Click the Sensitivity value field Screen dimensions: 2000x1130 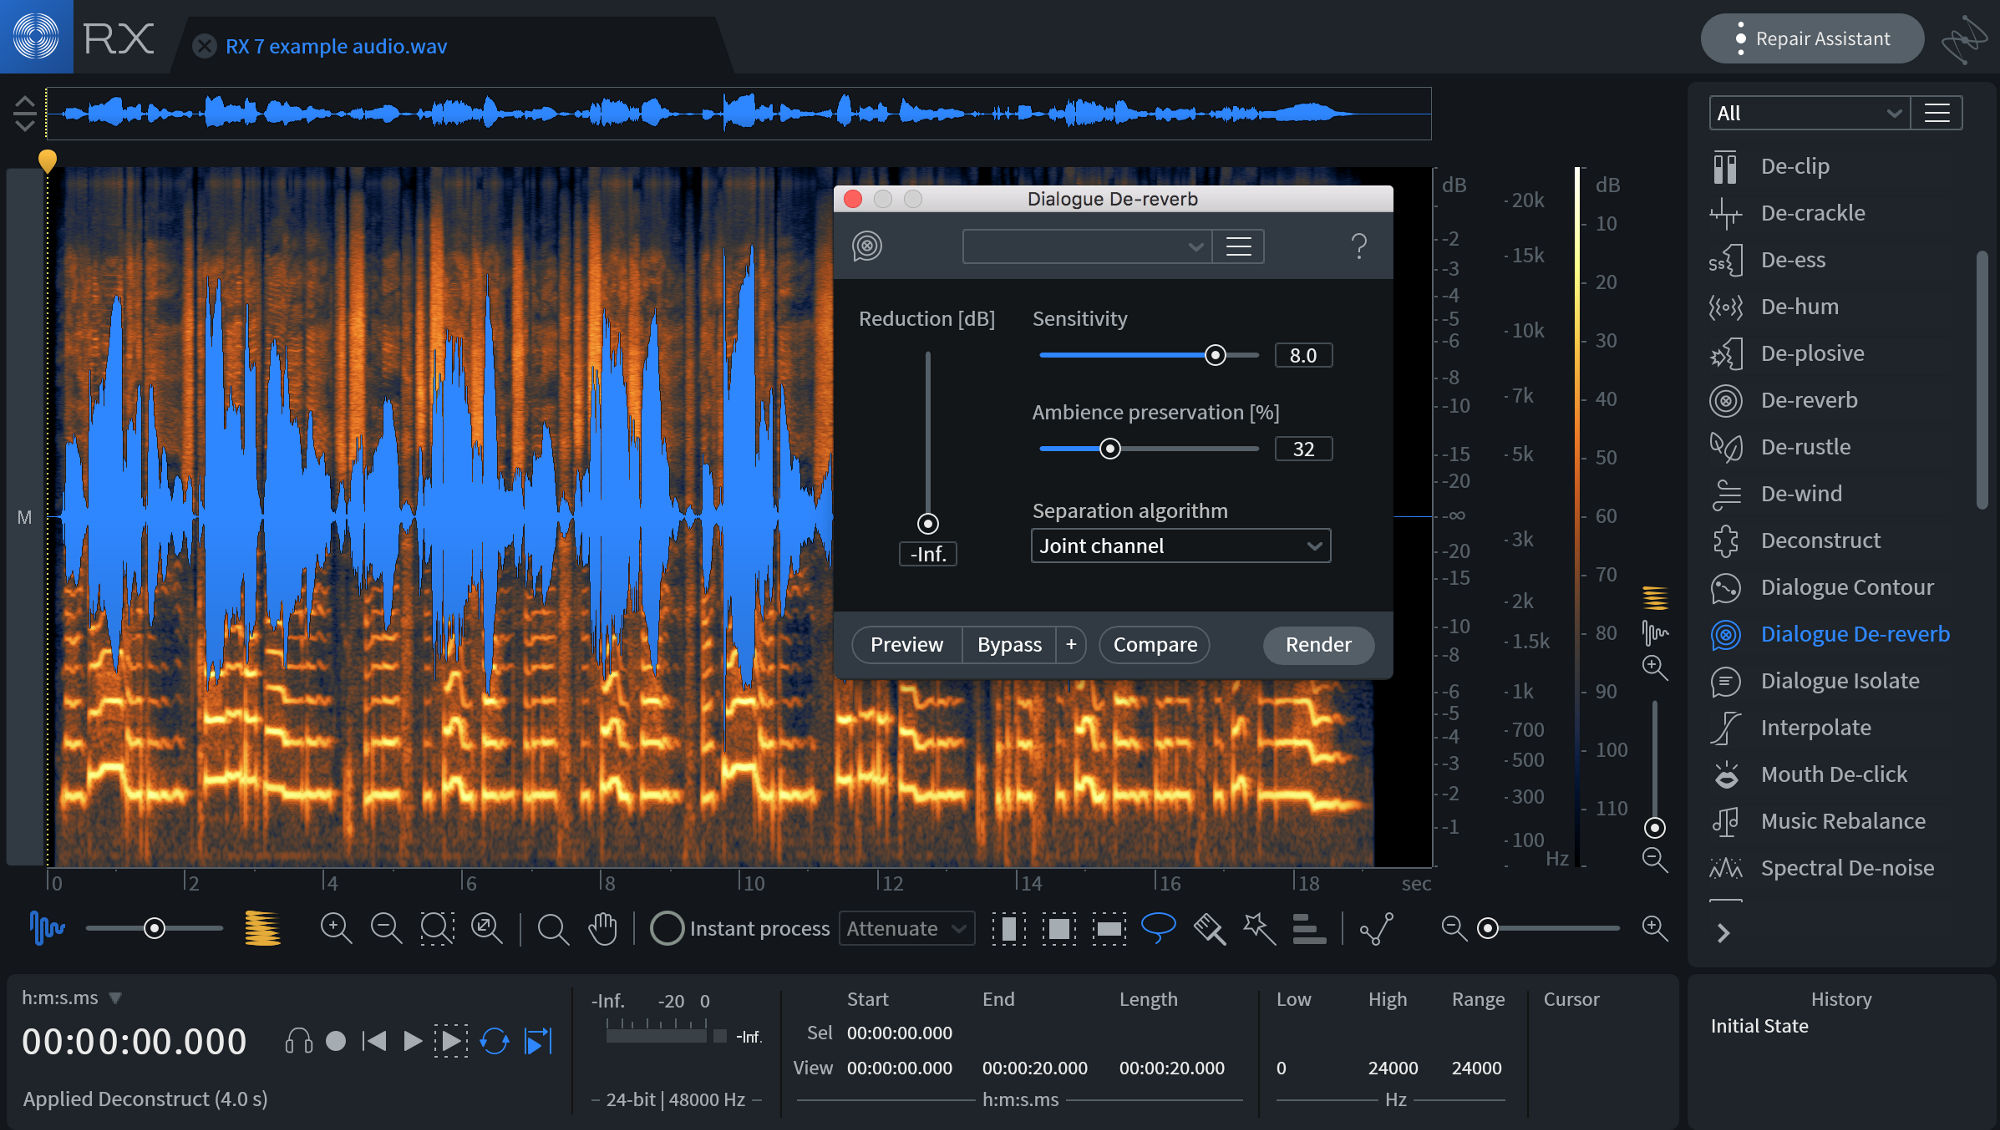[x=1302, y=354]
